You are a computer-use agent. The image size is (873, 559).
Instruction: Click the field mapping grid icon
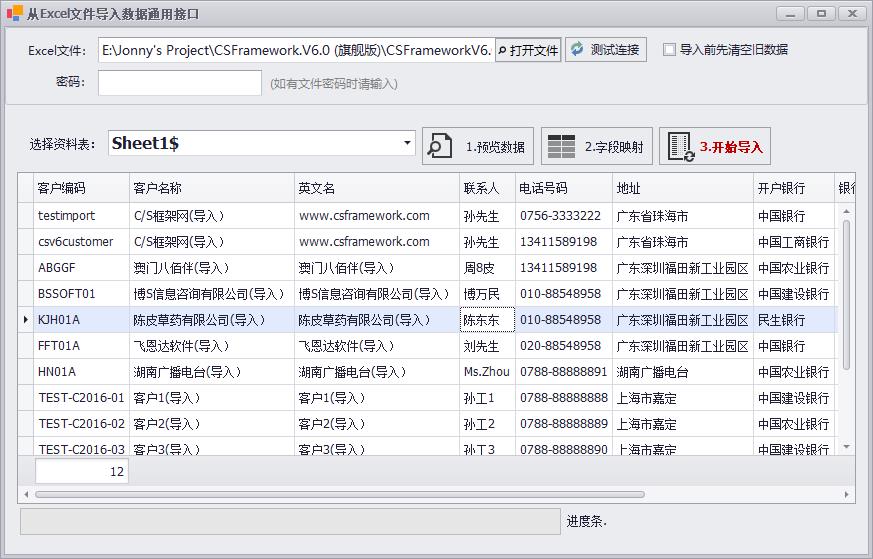click(562, 146)
